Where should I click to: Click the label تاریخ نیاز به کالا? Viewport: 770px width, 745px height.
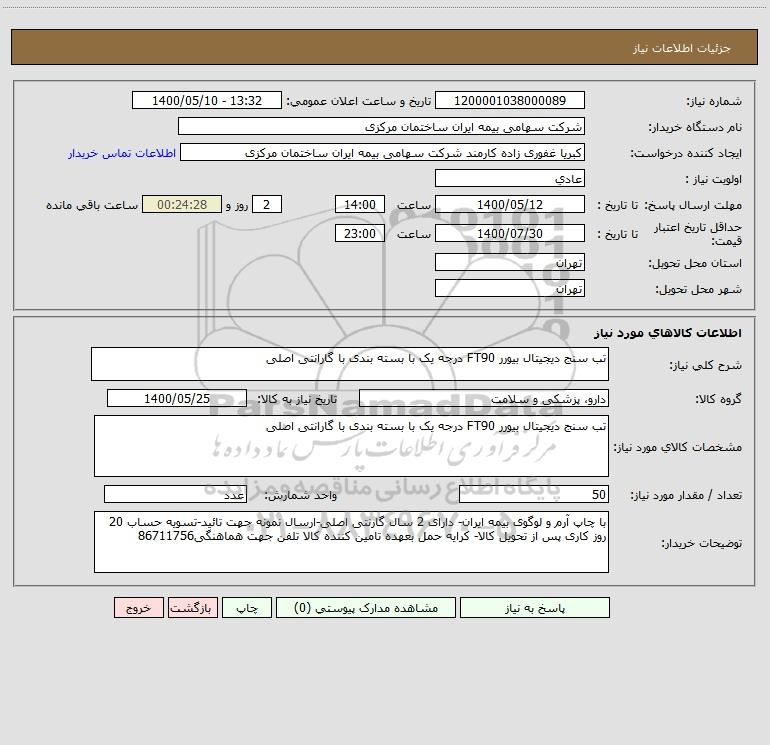(x=297, y=399)
